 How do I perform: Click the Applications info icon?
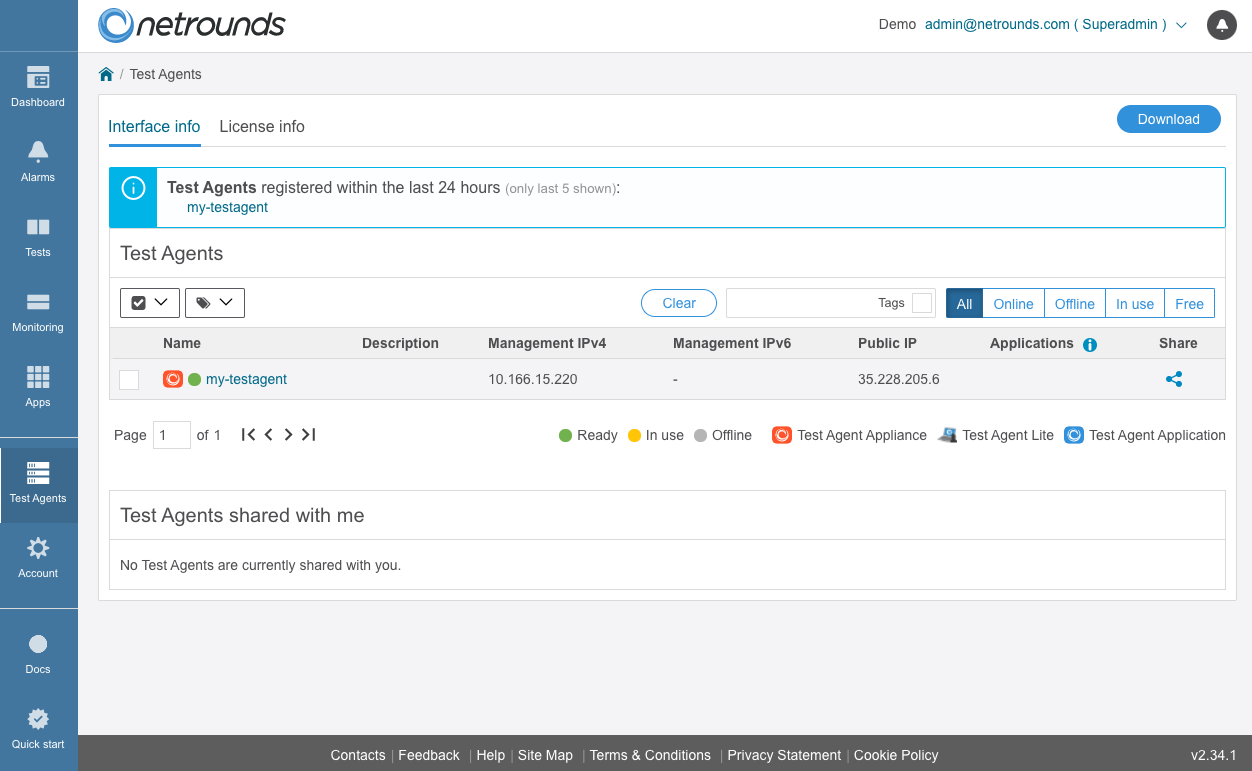tap(1090, 344)
